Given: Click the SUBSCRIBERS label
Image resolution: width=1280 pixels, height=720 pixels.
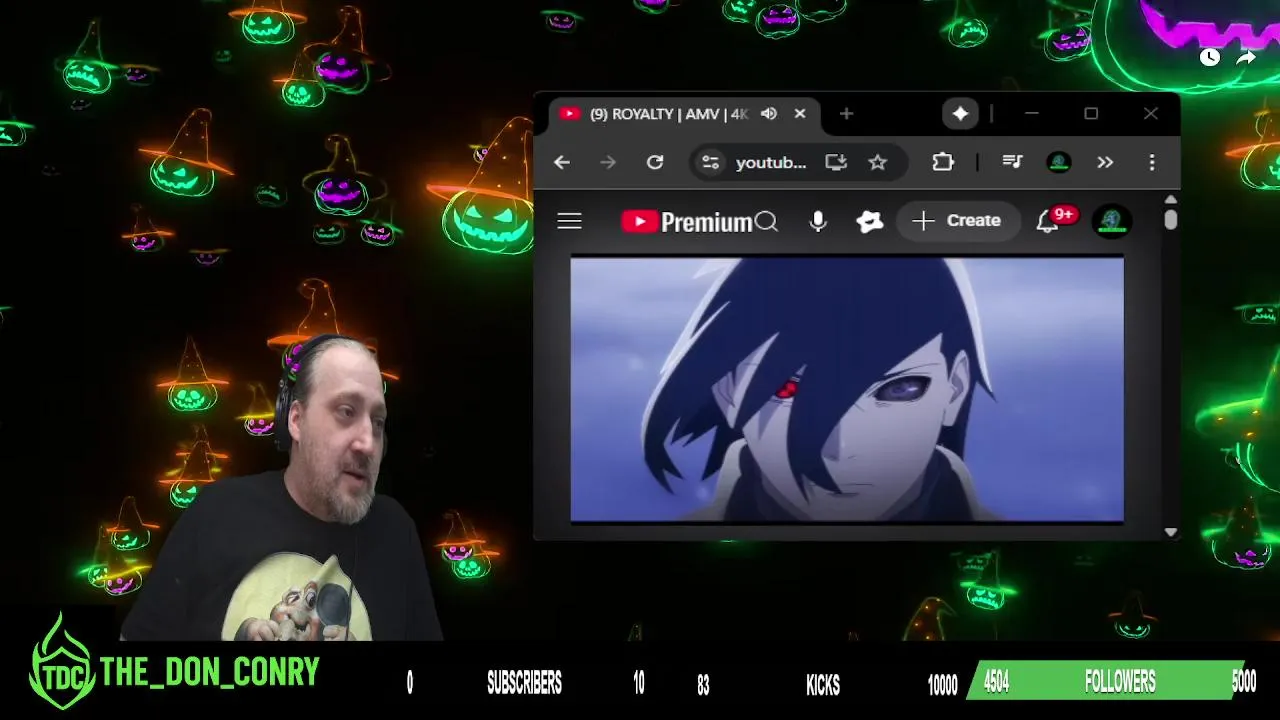Looking at the screenshot, I should tap(524, 683).
